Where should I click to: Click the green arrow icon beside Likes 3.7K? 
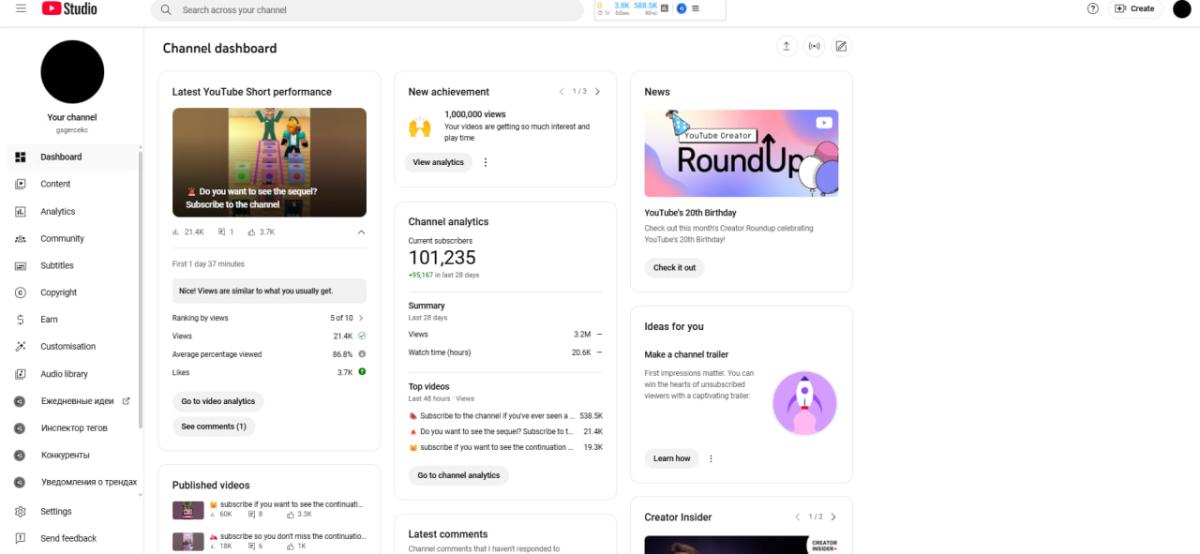(x=362, y=371)
